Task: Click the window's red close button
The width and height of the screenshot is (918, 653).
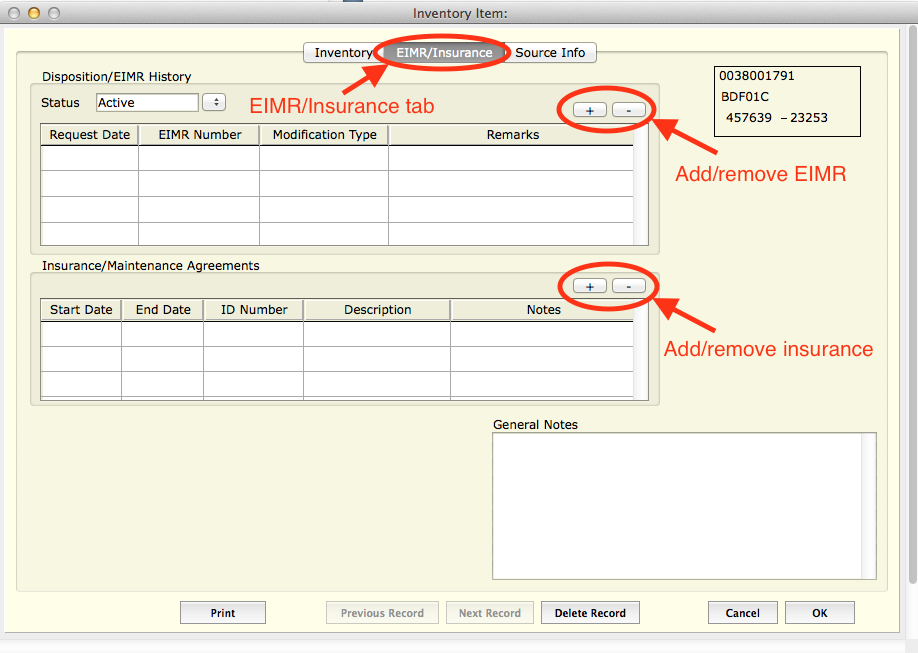Action: click(14, 13)
